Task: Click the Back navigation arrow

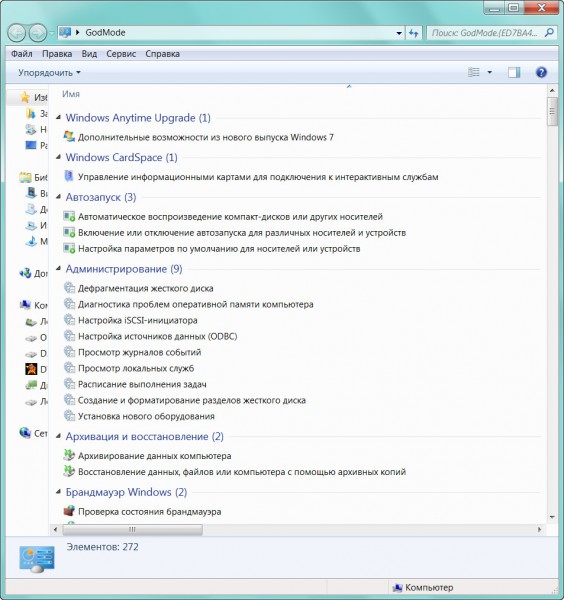Action: click(x=16, y=33)
